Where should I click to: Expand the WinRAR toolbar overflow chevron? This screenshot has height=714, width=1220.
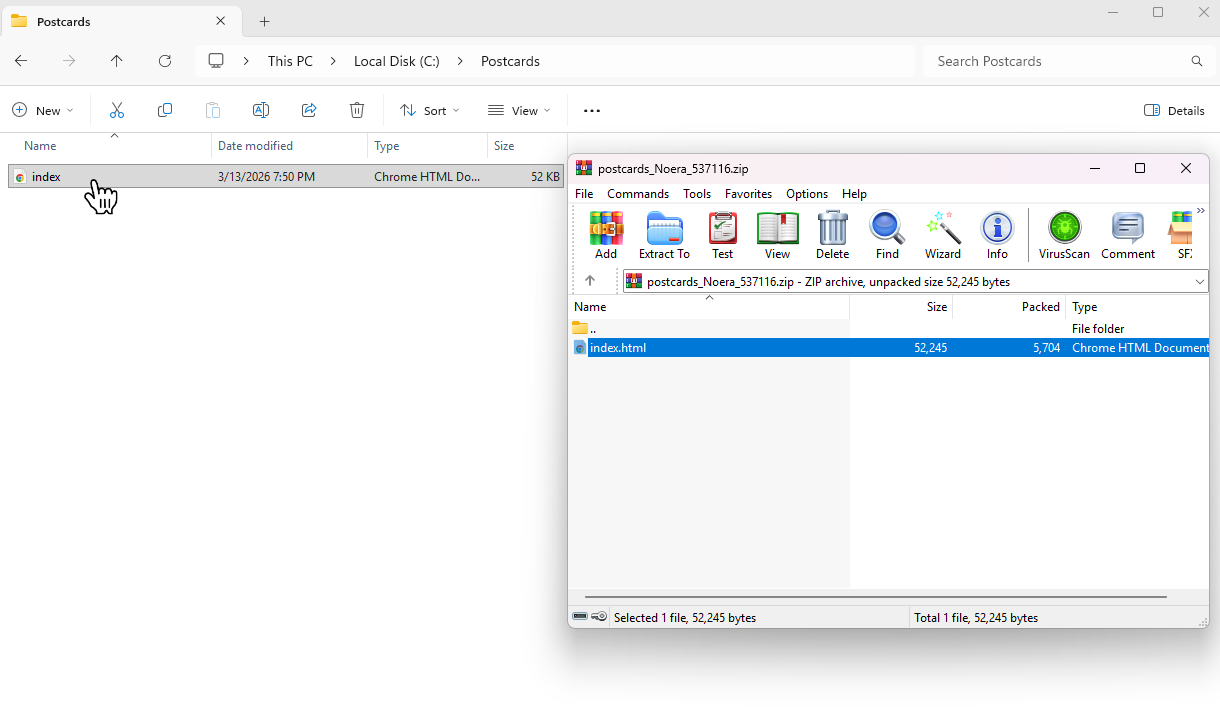point(1200,212)
